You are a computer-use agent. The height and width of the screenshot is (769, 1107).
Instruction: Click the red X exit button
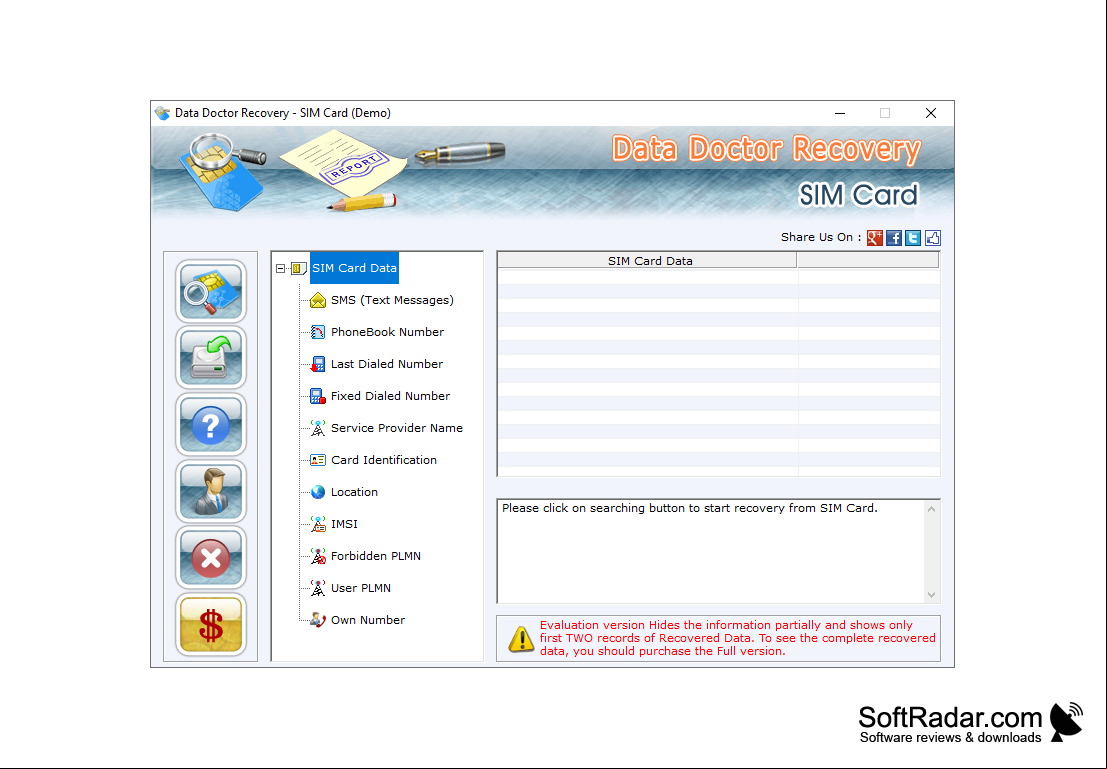(x=210, y=557)
